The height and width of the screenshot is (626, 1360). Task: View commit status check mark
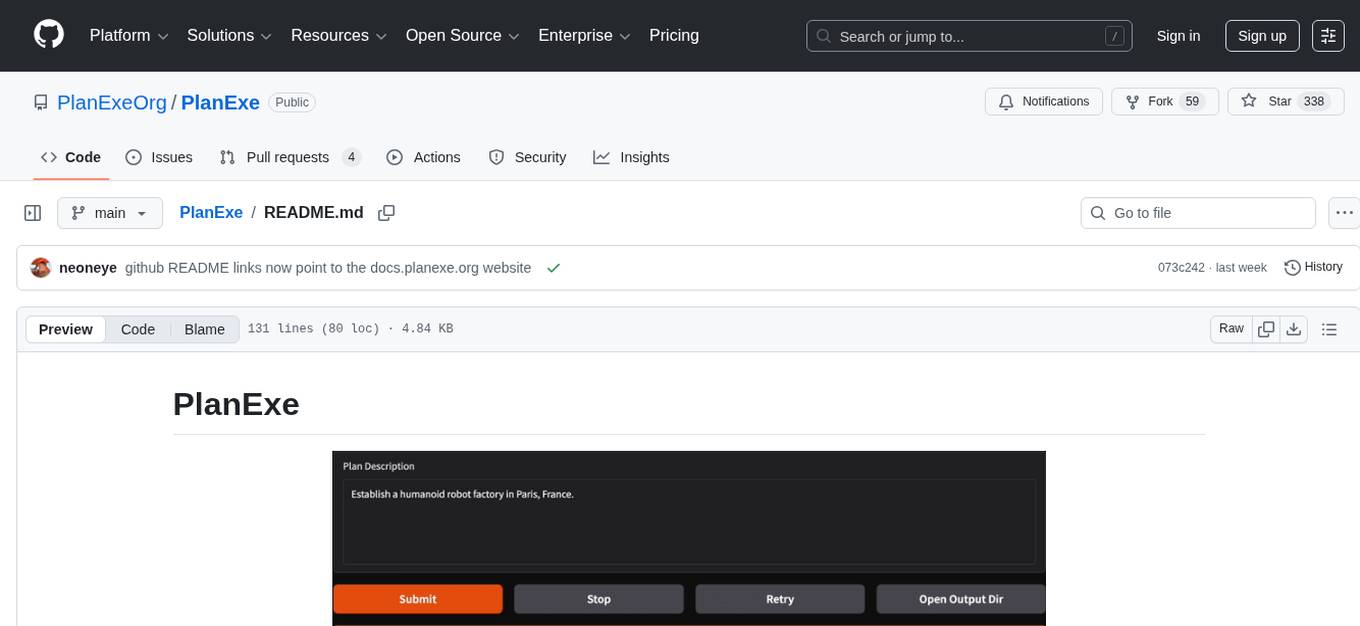pos(553,268)
